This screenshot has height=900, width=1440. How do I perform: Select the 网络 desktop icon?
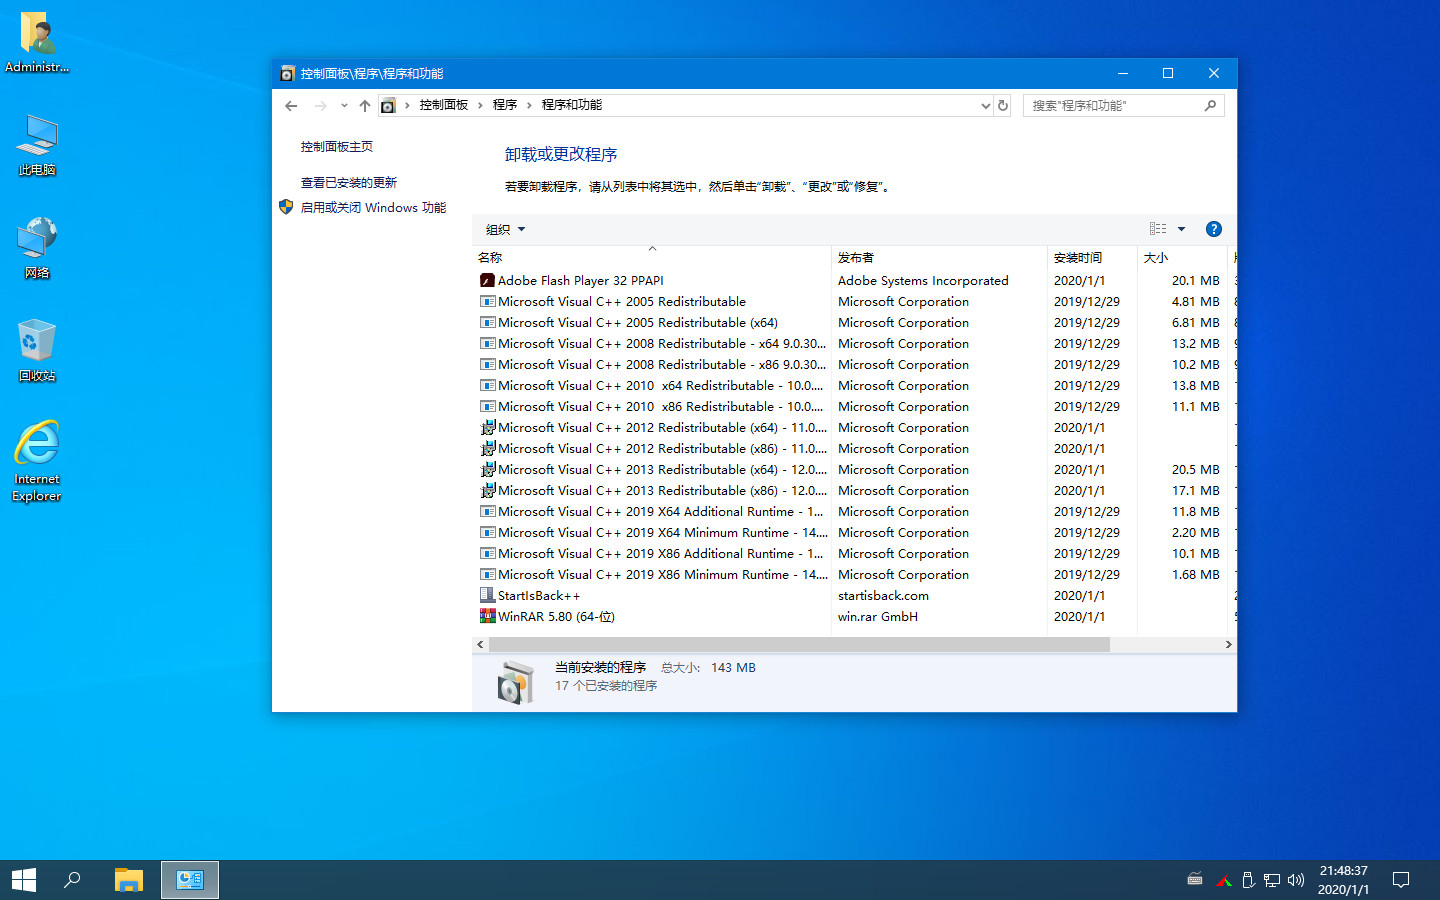click(37, 248)
